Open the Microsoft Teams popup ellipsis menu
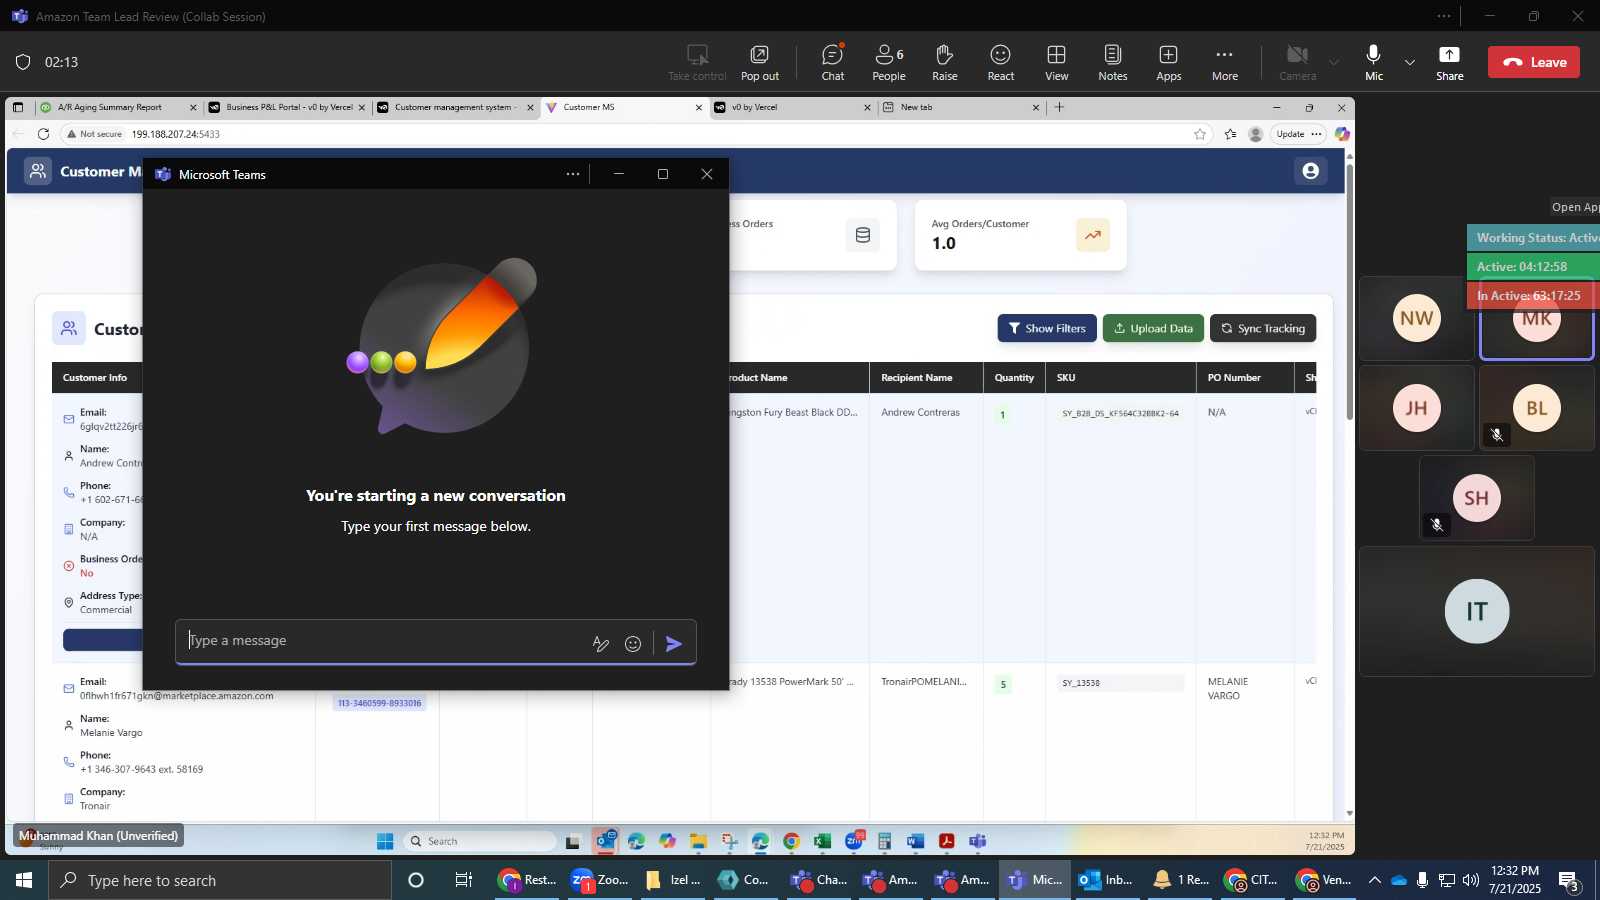 572,174
